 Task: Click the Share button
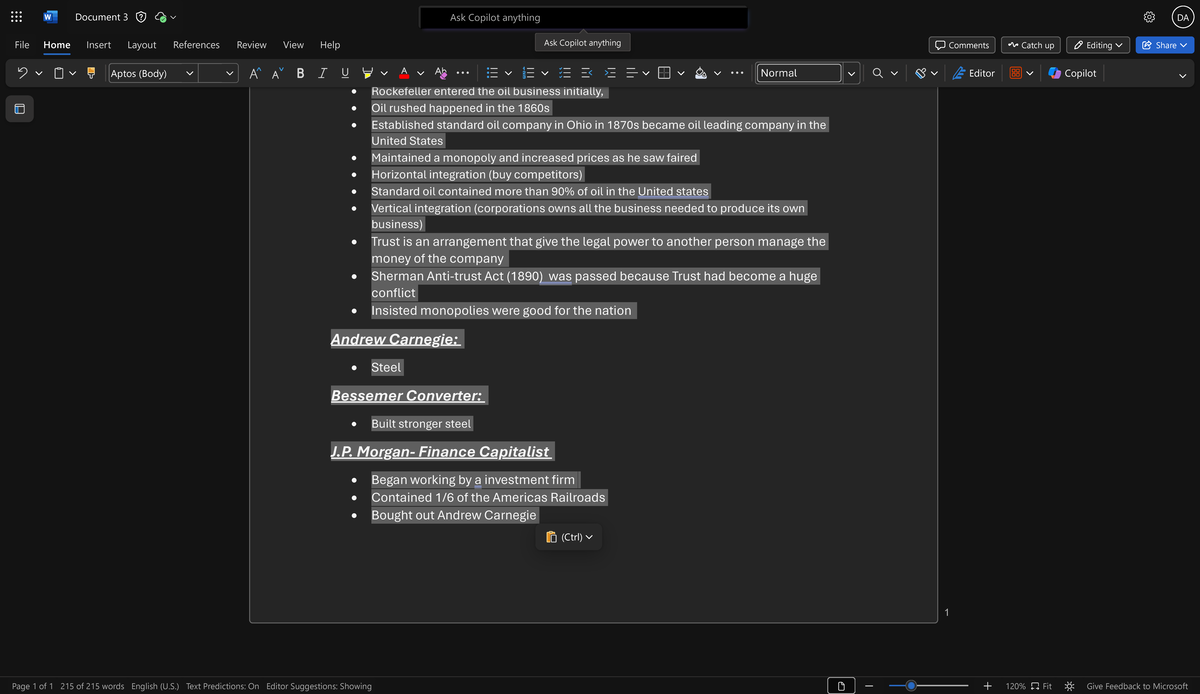pos(1165,45)
